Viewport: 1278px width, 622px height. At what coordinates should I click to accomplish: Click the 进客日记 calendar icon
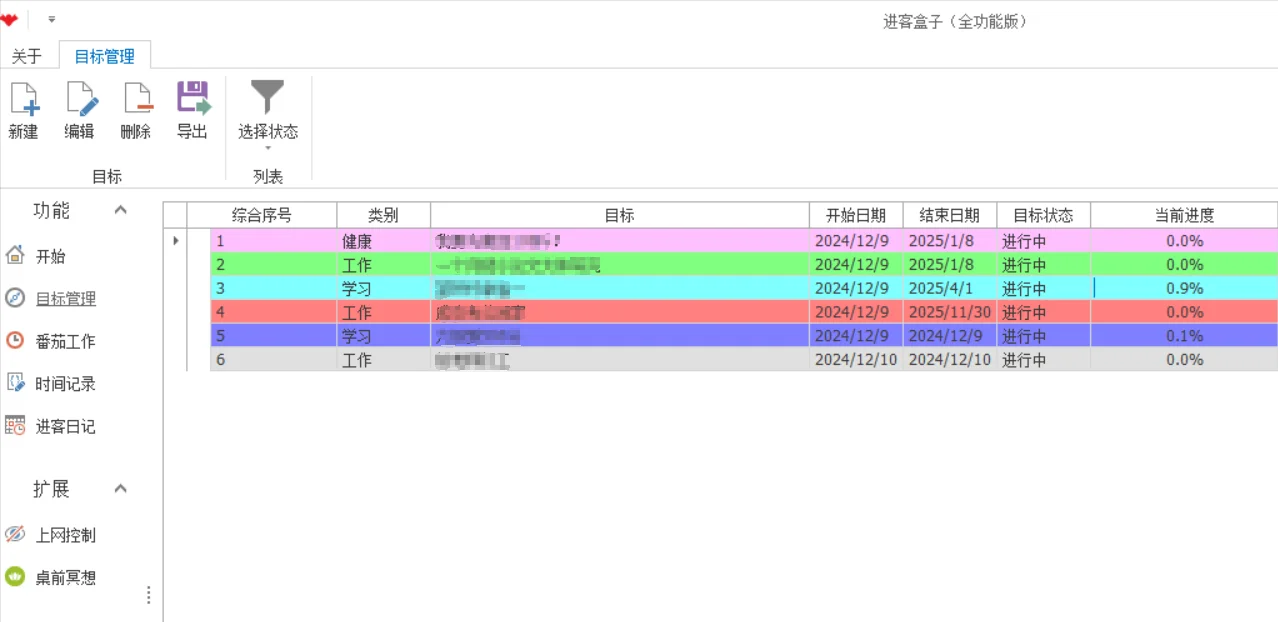point(16,426)
